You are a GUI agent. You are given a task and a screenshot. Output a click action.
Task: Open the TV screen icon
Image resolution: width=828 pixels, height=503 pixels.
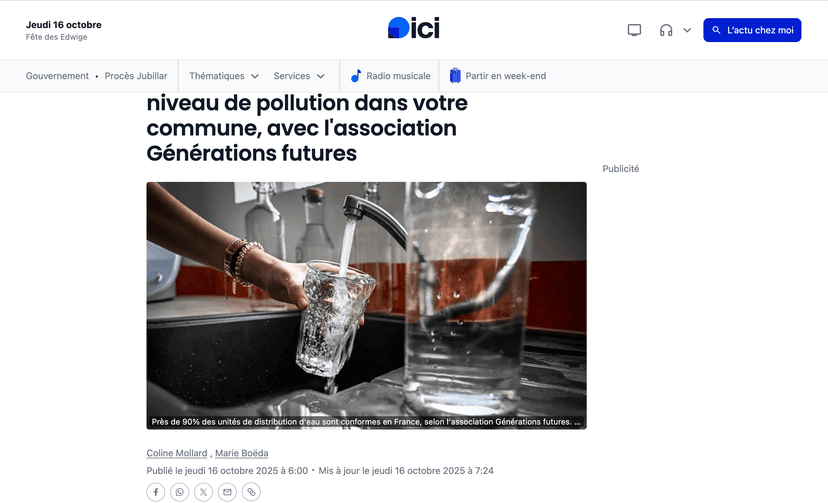coord(634,30)
